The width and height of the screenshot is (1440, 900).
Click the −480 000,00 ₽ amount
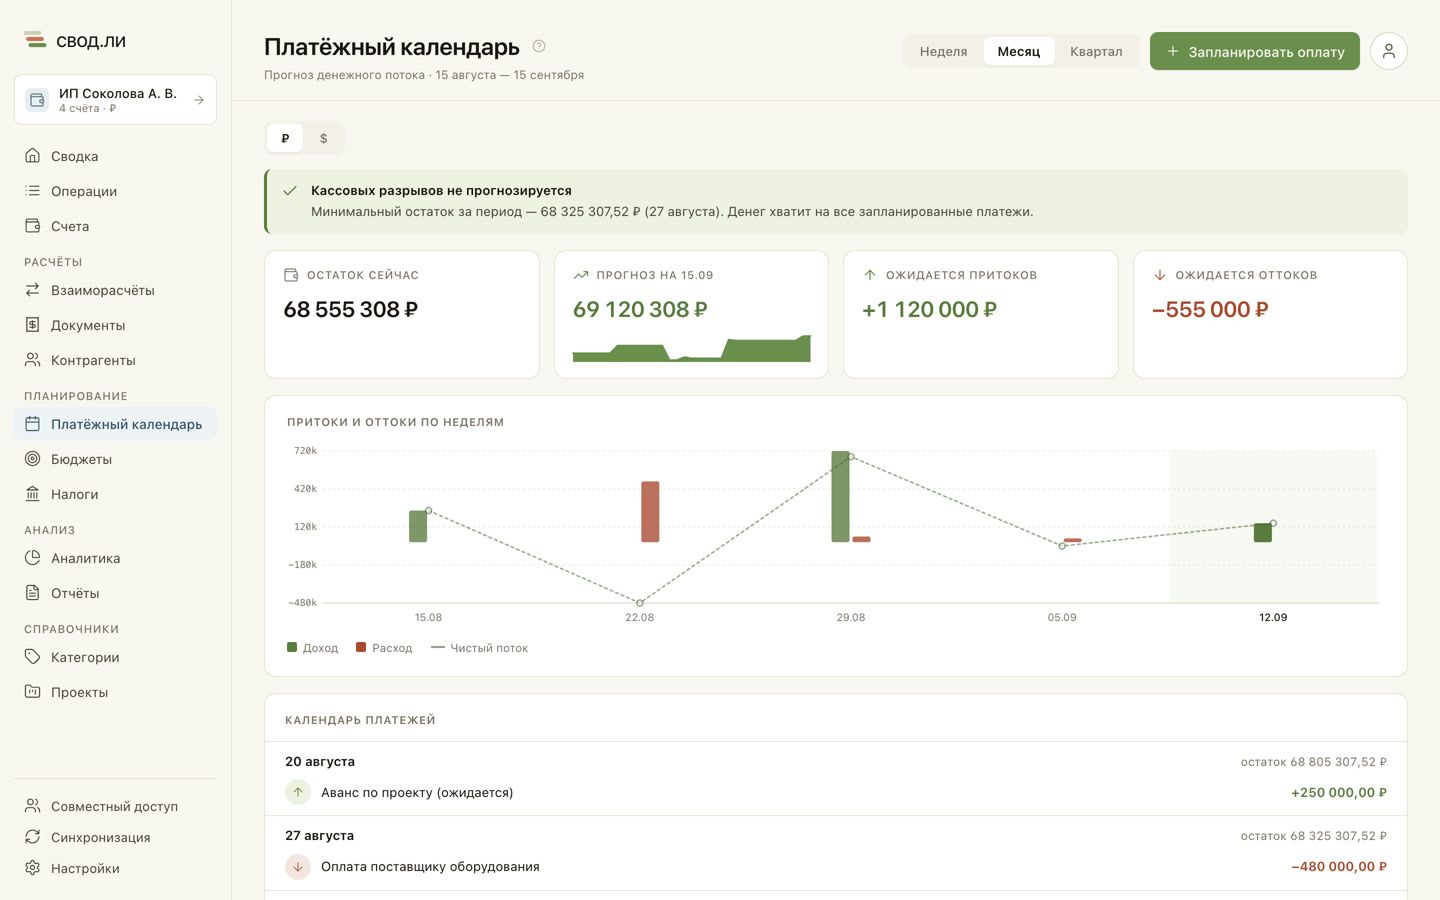1339,866
